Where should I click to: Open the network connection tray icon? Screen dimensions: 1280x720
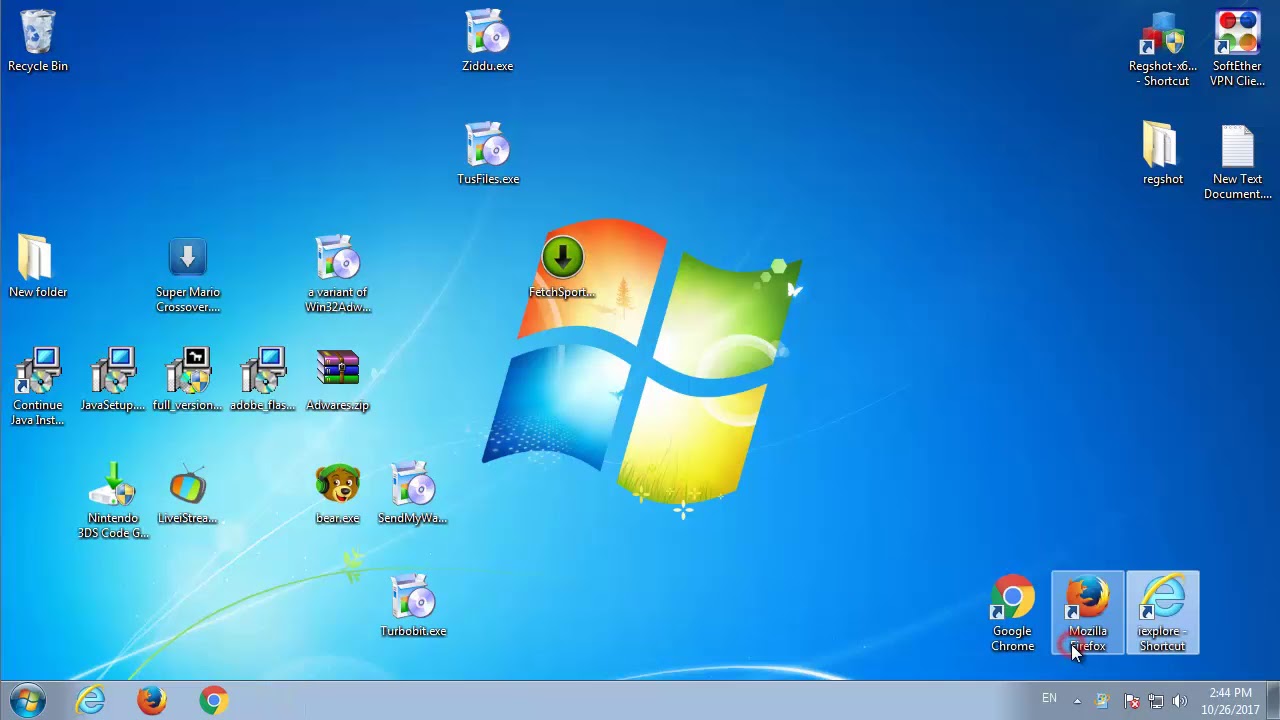(x=1156, y=701)
